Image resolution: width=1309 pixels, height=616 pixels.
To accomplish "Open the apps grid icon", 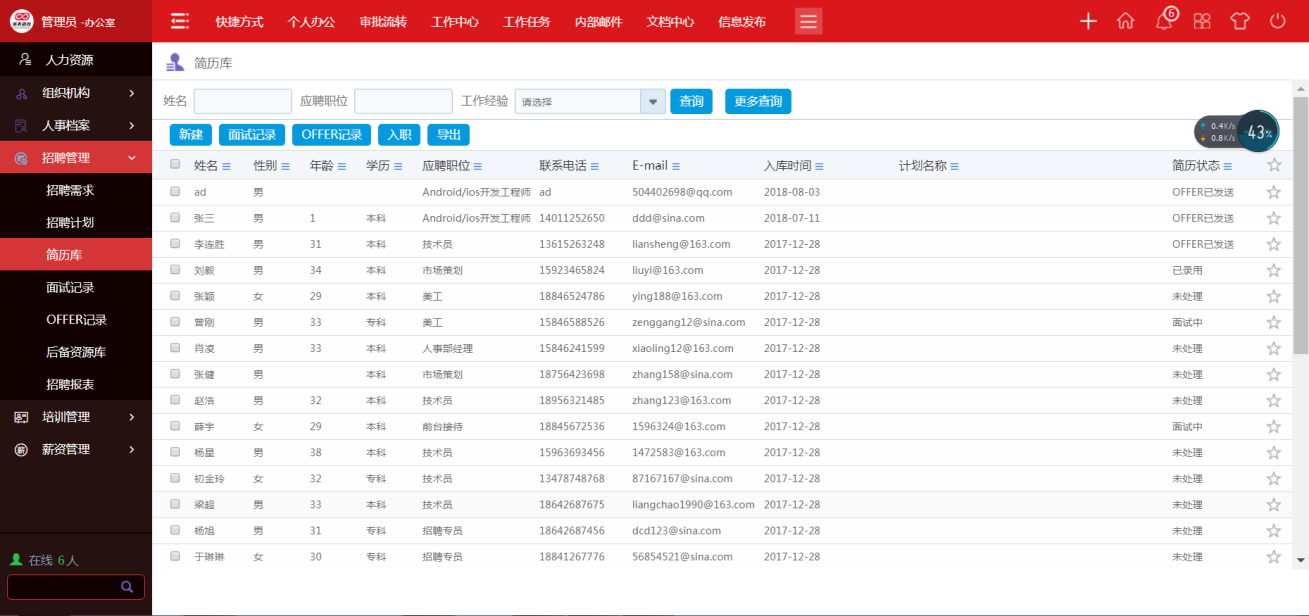I will coord(1201,19).
